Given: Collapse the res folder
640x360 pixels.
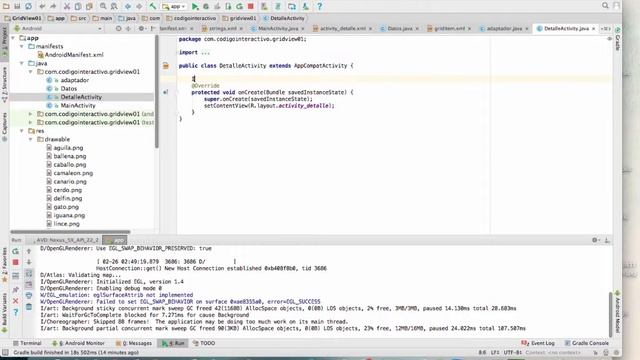Looking at the screenshot, I should click(22, 131).
